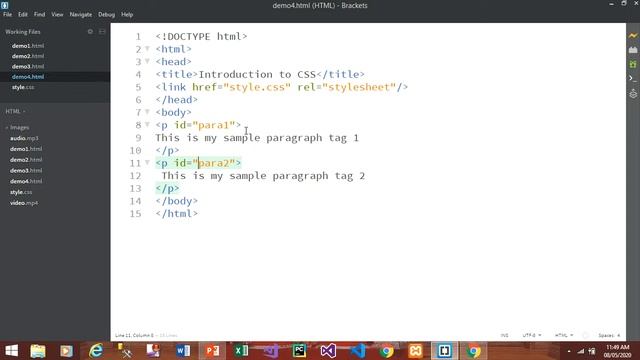The image size is (640, 360).
Task: Open the terminal prompt icon in right toolbar
Action: click(633, 78)
